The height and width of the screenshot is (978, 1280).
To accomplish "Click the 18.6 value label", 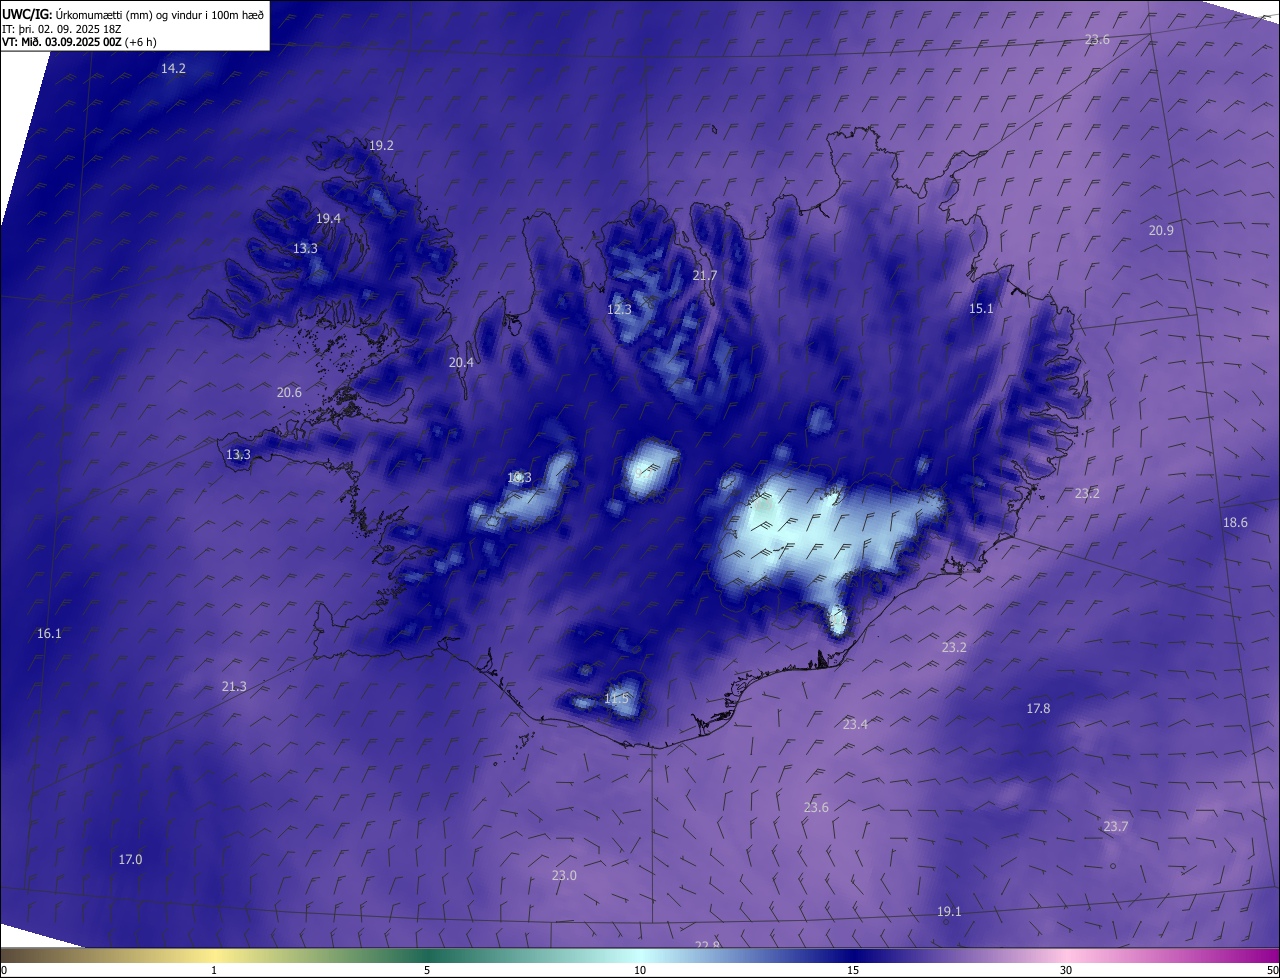I will [x=1235, y=522].
